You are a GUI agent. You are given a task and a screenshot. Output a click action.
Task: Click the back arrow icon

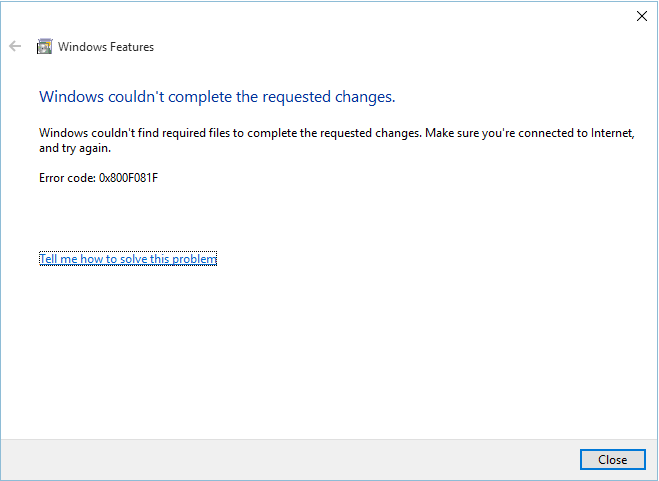(15, 46)
